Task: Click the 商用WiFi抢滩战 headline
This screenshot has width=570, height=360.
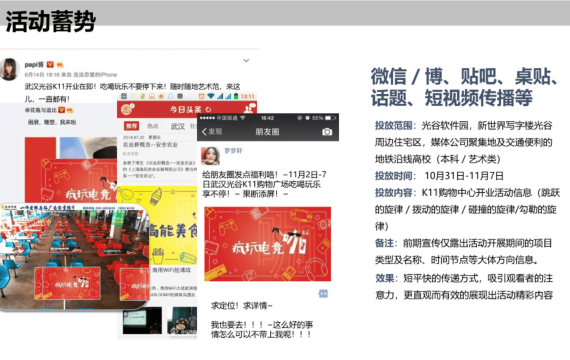Action: pos(171,270)
